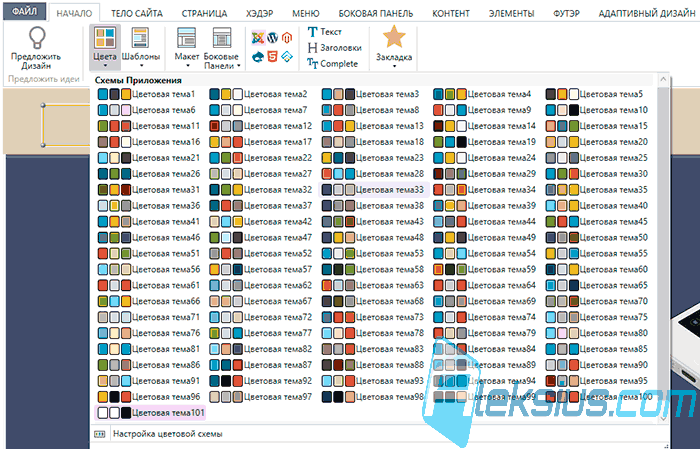Image resolution: width=700 pixels, height=449 pixels.
Task: Apply Цветовая тема5
Action: coord(595,94)
